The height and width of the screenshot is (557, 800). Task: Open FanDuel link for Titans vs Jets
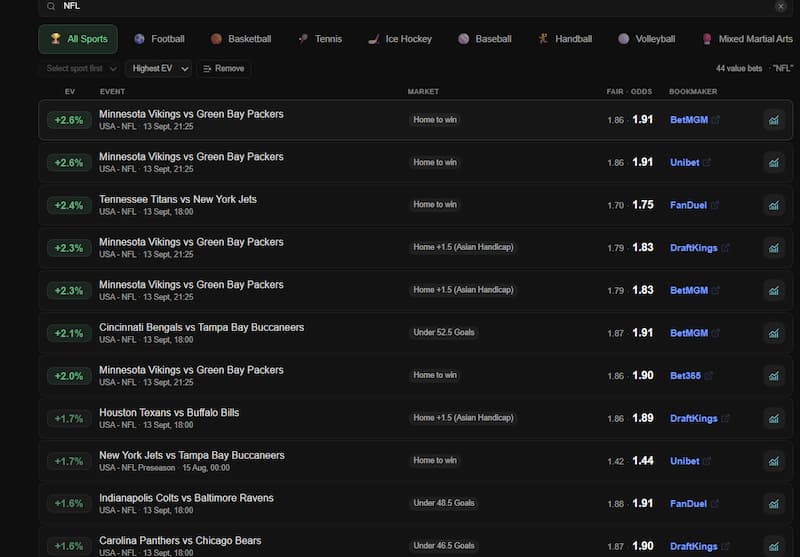tap(688, 205)
